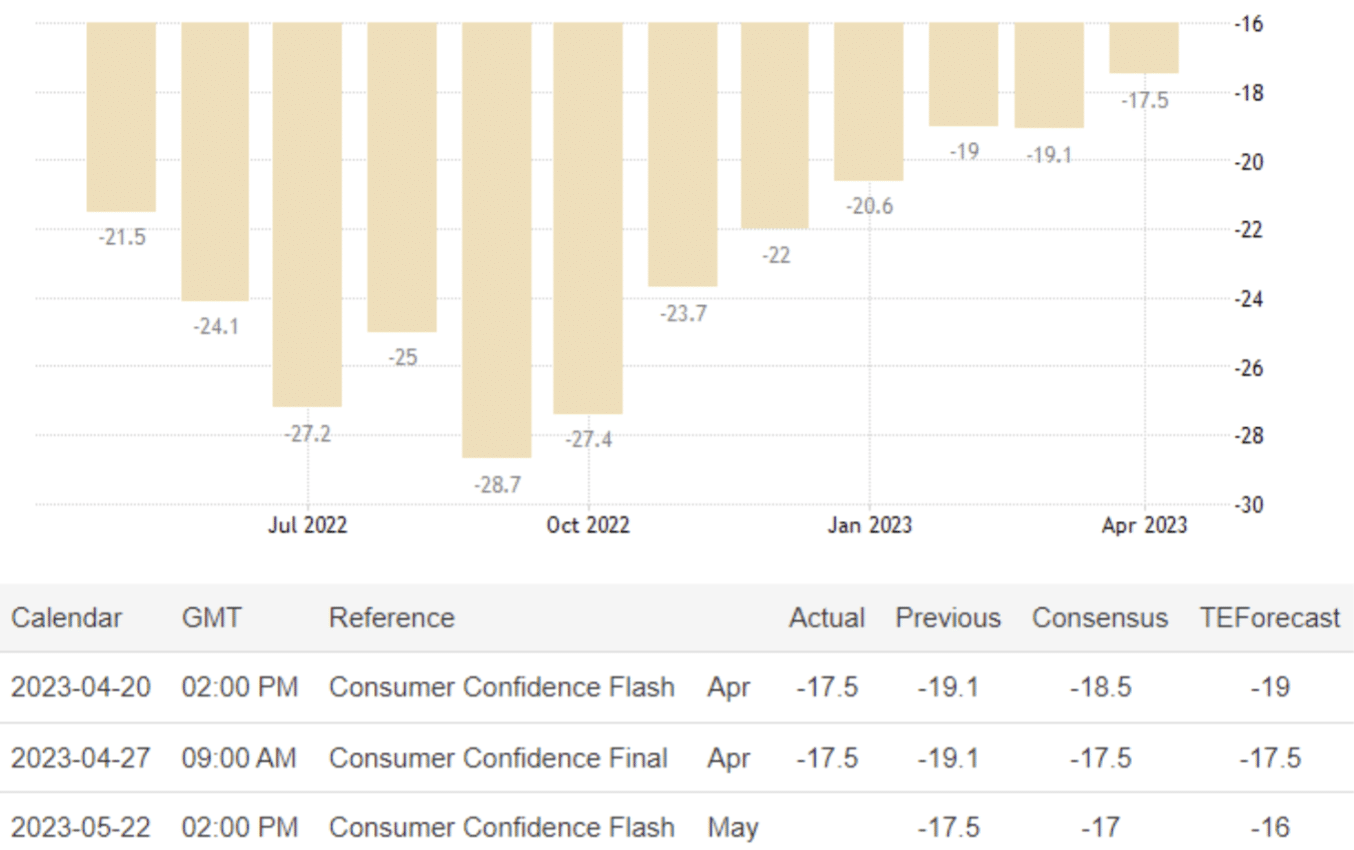Open the April 20 Consumer Confidence Flash link

pyautogui.click(x=501, y=688)
